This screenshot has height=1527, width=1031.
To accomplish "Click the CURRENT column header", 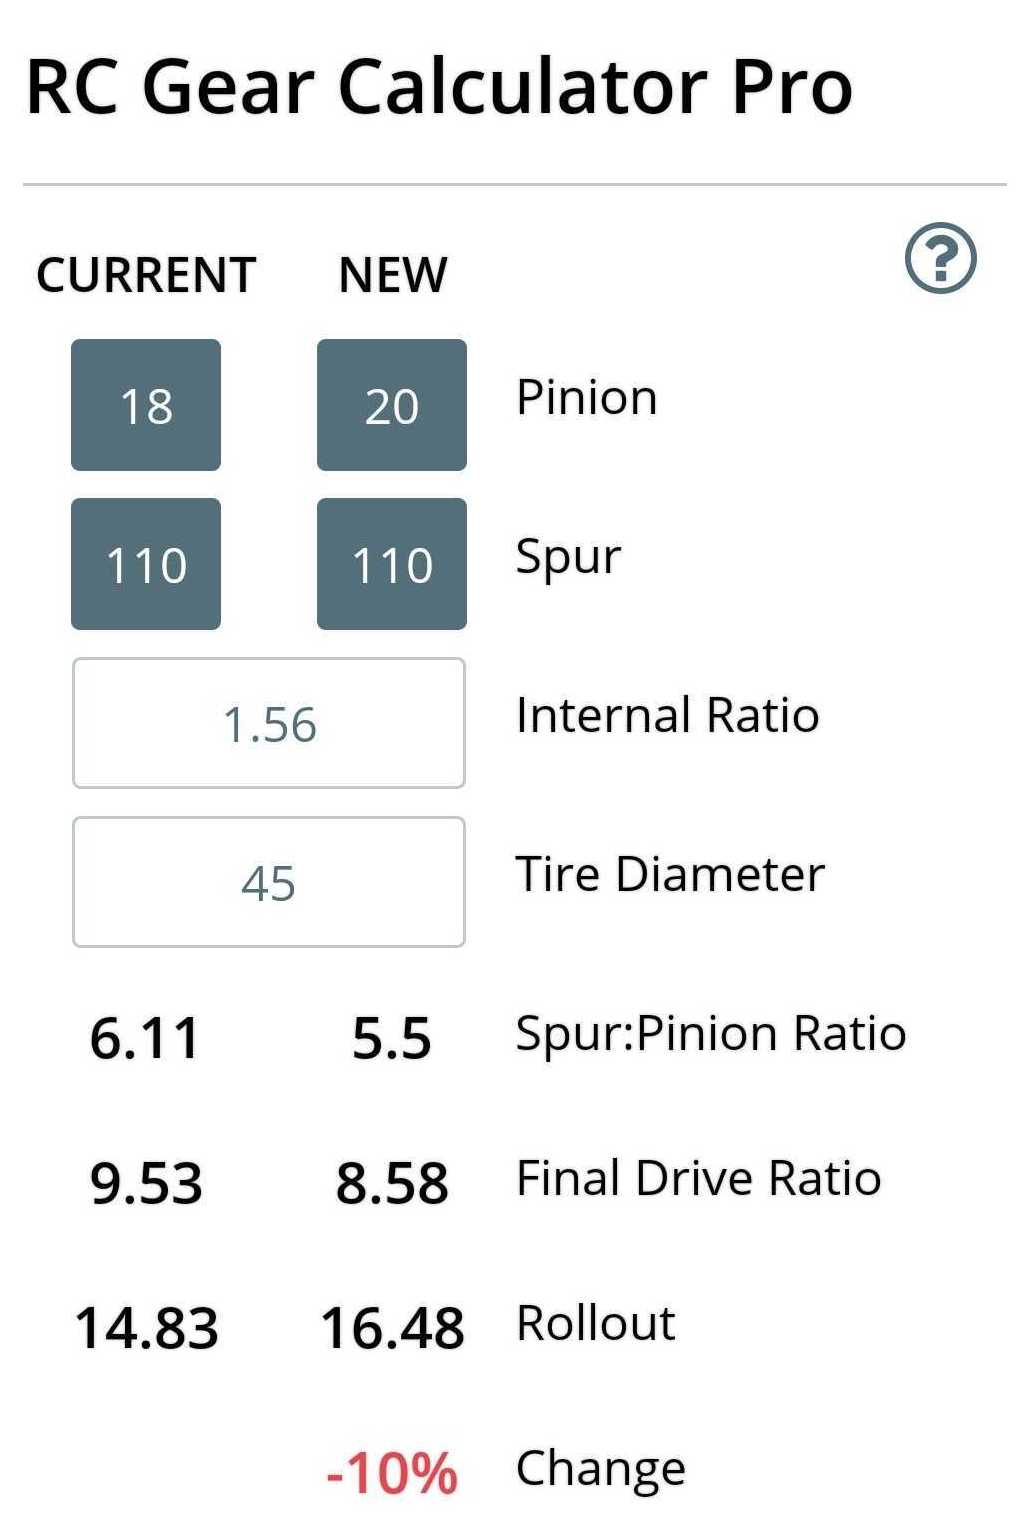I will [146, 275].
